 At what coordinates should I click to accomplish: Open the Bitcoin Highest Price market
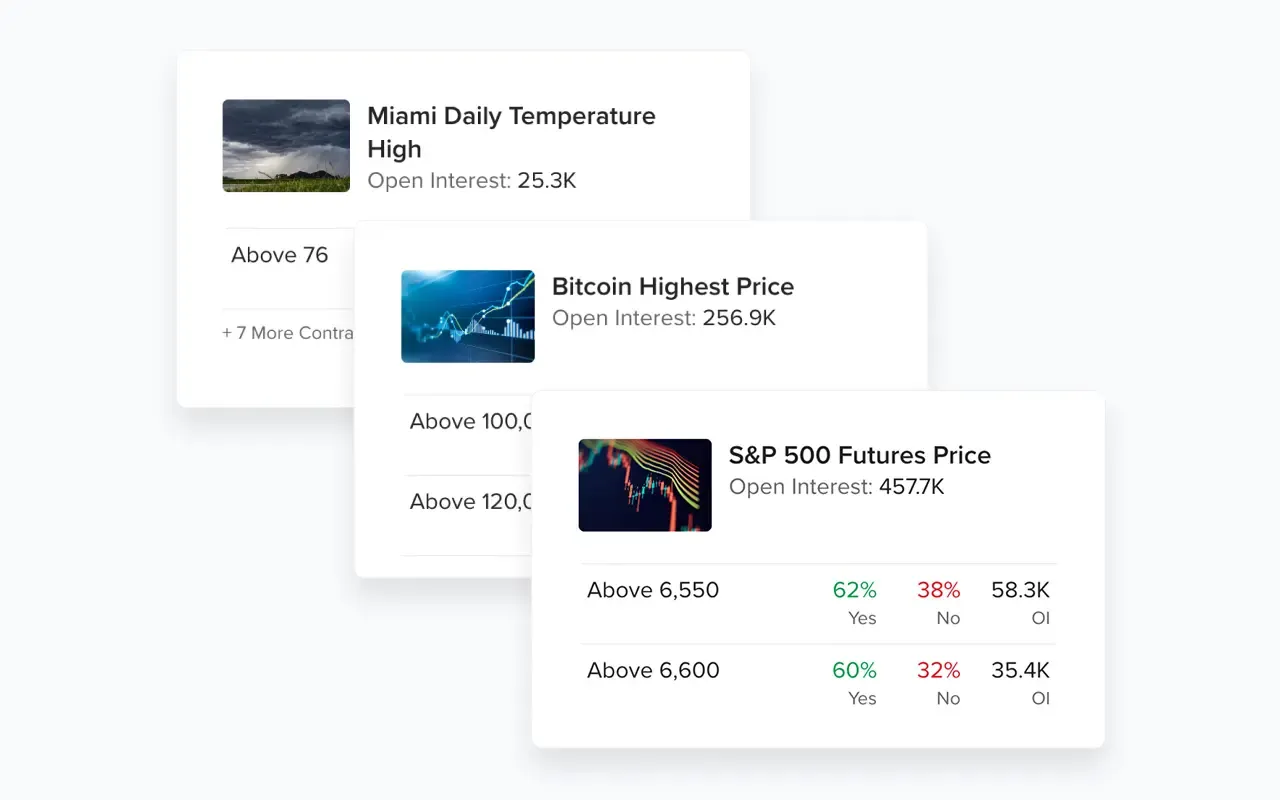[x=672, y=287]
